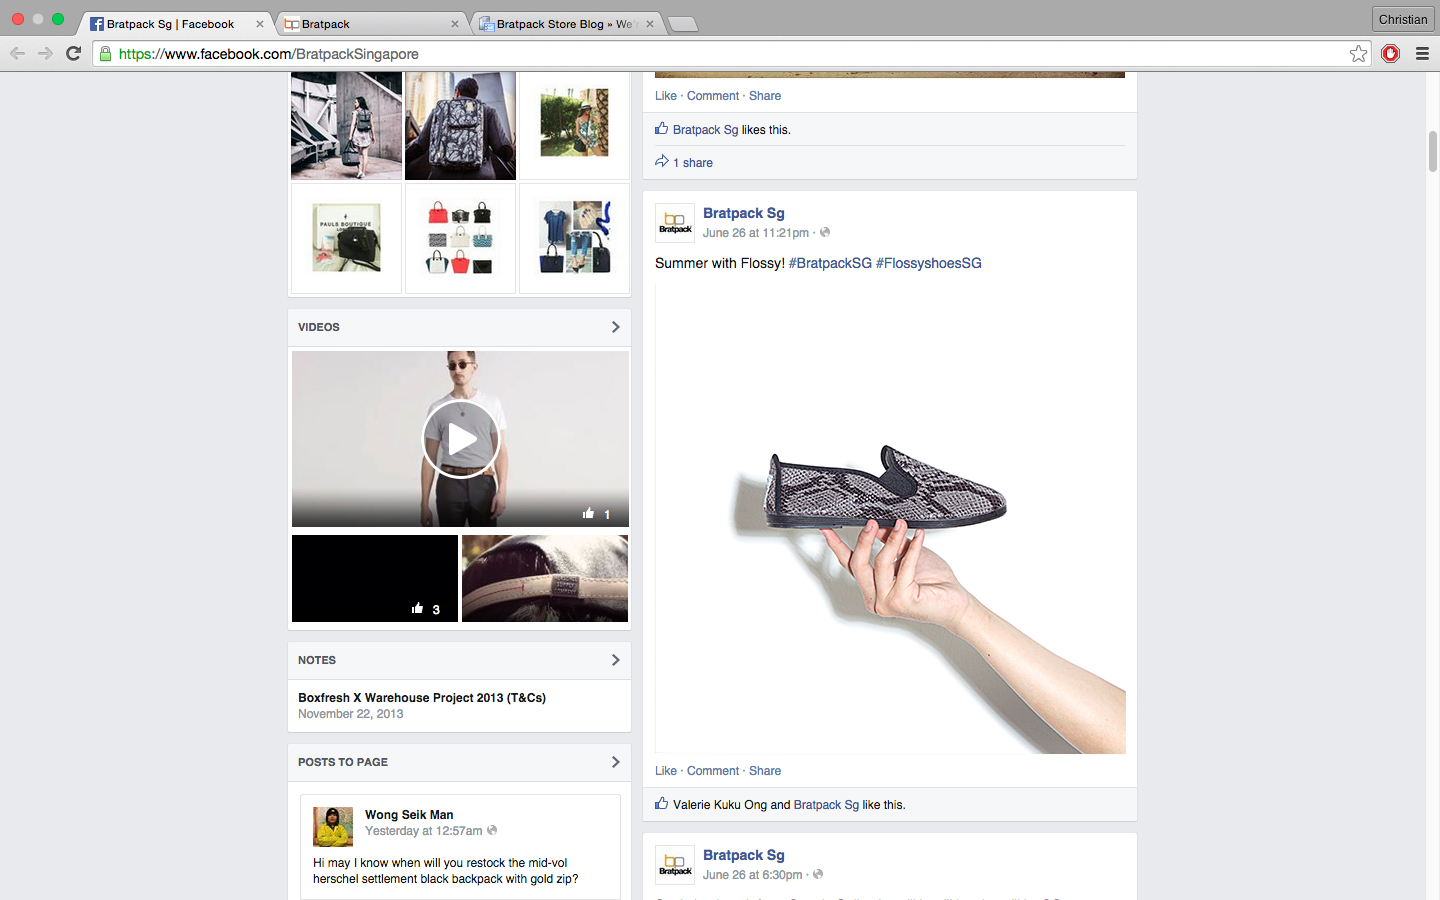Open the 'June 26 at 6:30pm' timestamp

pyautogui.click(x=753, y=875)
